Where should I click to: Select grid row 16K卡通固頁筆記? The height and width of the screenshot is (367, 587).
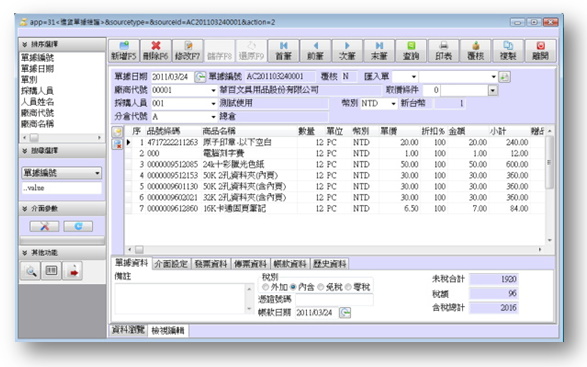pyautogui.click(x=335, y=208)
